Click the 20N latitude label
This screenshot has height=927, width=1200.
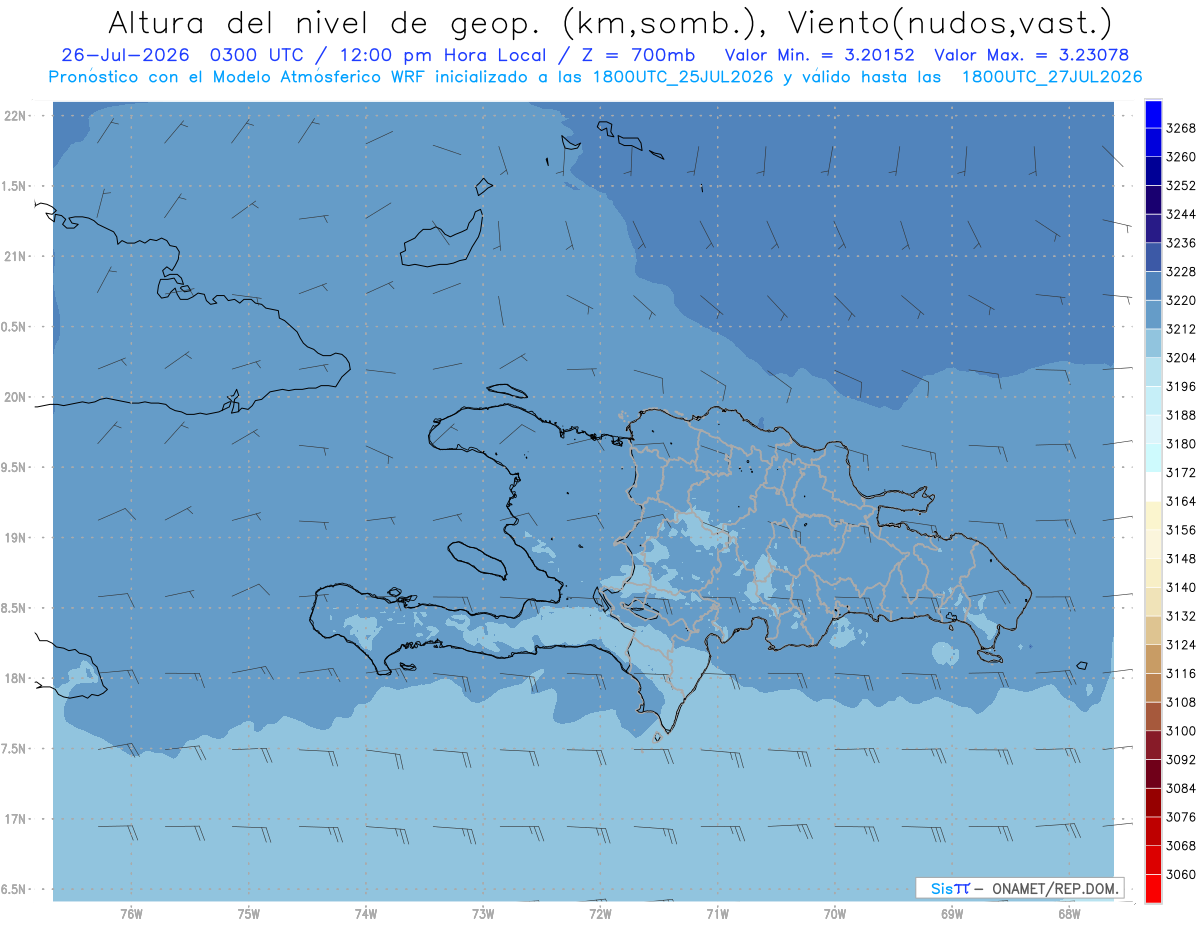pyautogui.click(x=16, y=397)
